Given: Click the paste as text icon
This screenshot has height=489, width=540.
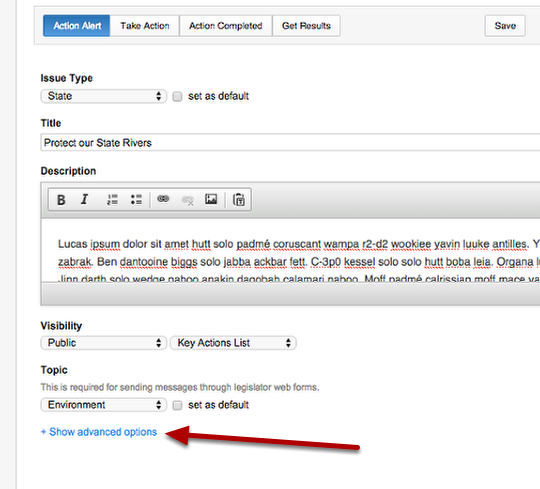Looking at the screenshot, I should tap(239, 200).
